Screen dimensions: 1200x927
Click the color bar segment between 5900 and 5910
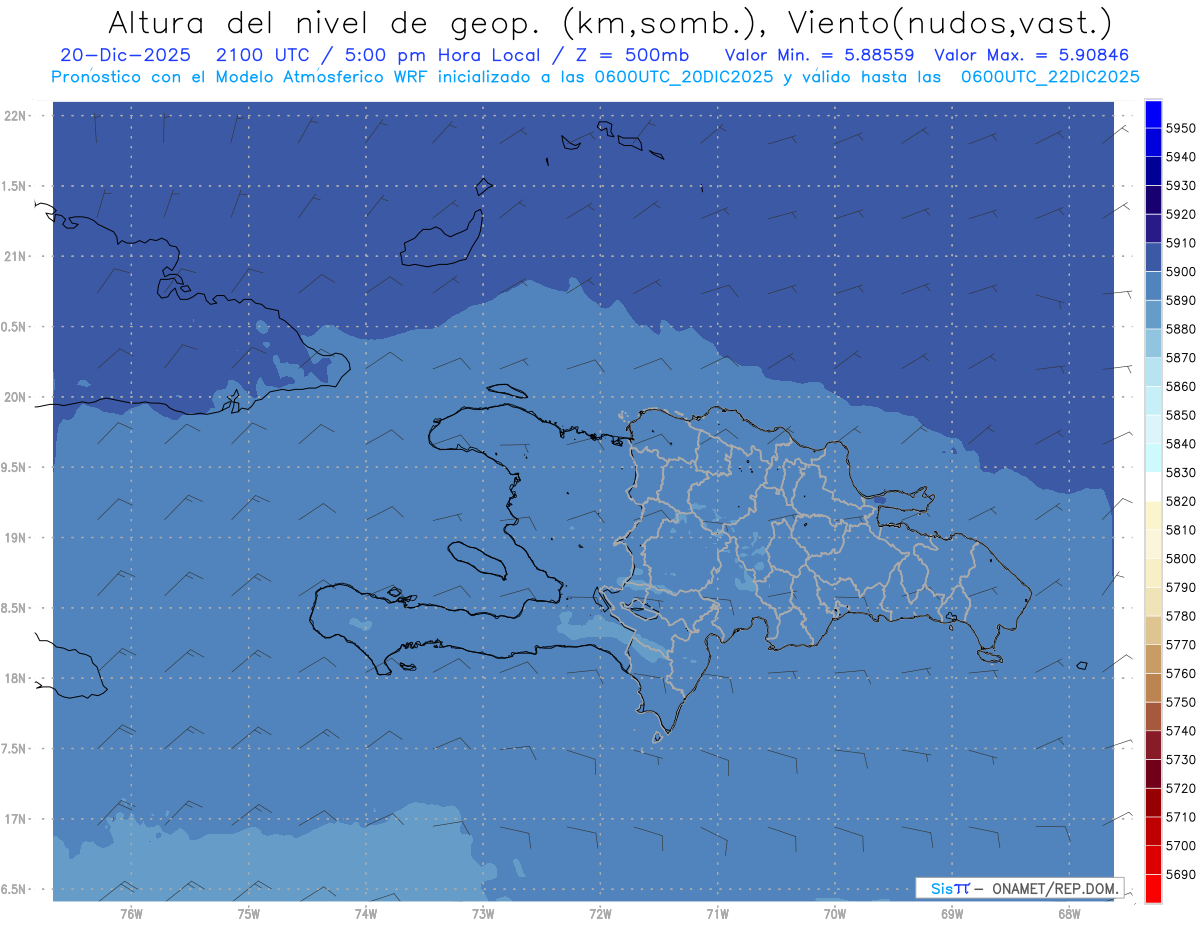pyautogui.click(x=1153, y=257)
